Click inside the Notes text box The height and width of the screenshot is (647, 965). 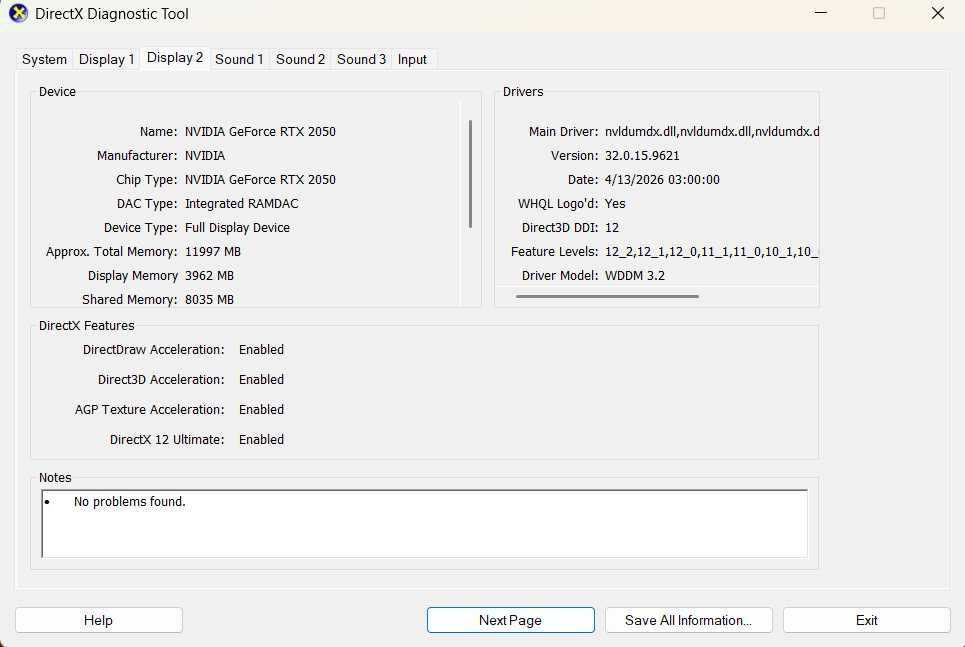click(x=425, y=524)
